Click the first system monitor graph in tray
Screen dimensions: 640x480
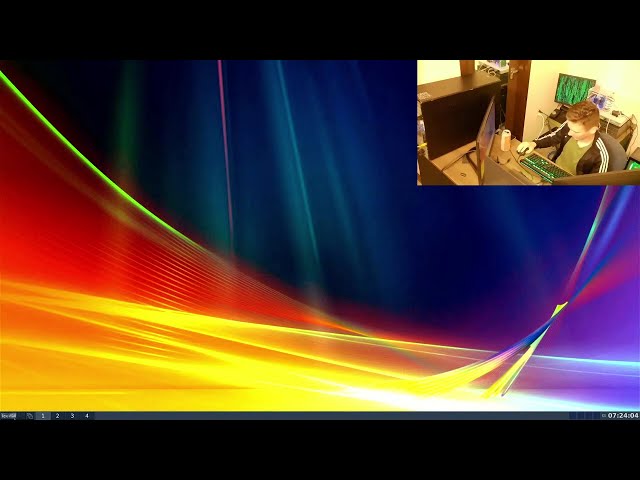(573, 416)
